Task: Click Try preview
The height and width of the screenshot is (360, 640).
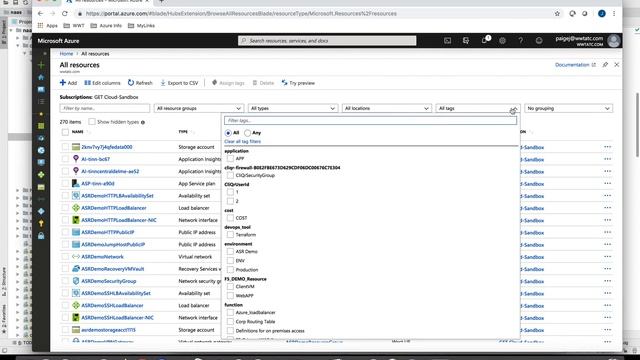Action: point(298,83)
